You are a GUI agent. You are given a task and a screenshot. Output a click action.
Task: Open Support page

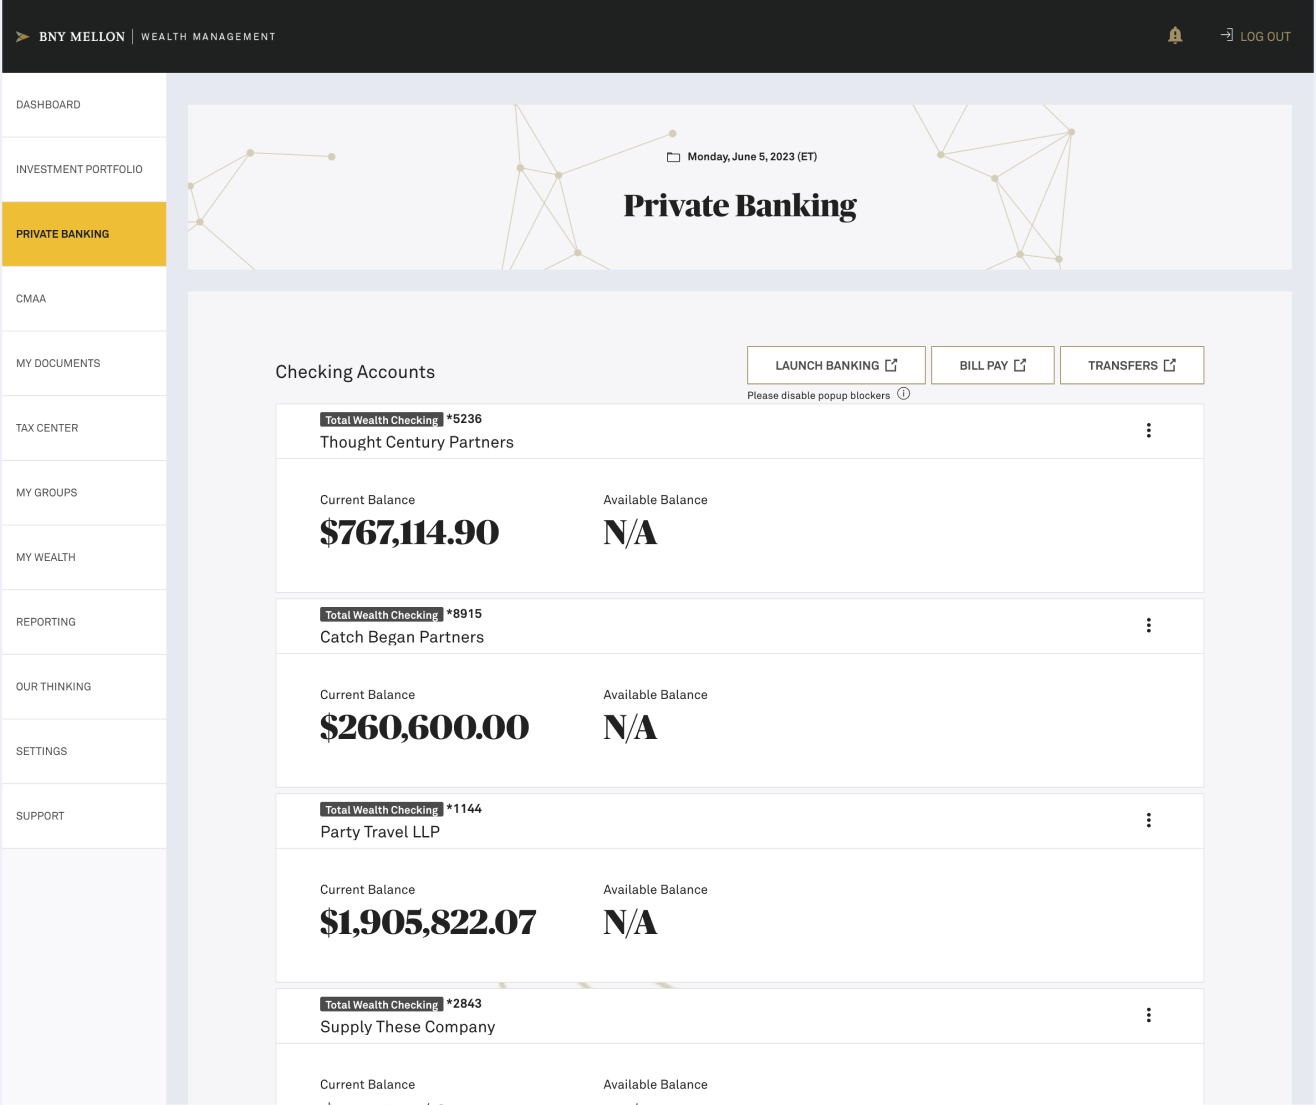[84, 816]
